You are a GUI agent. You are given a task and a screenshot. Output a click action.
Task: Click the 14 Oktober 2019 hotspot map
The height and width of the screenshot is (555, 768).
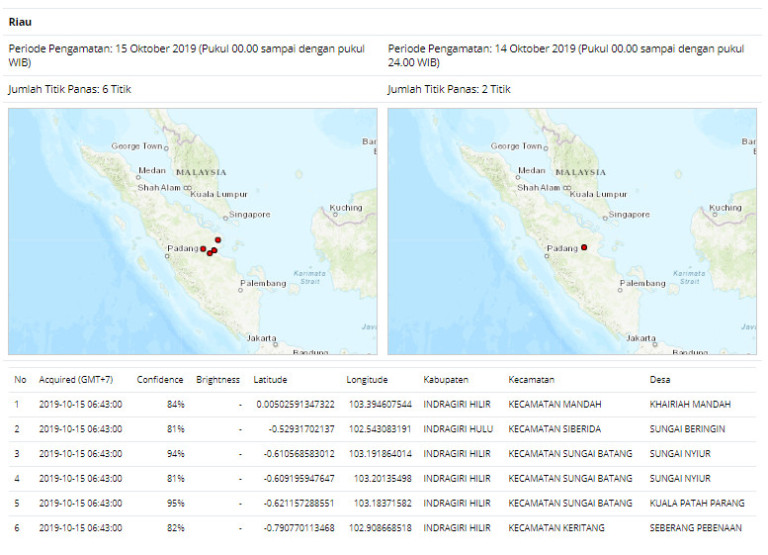[572, 231]
